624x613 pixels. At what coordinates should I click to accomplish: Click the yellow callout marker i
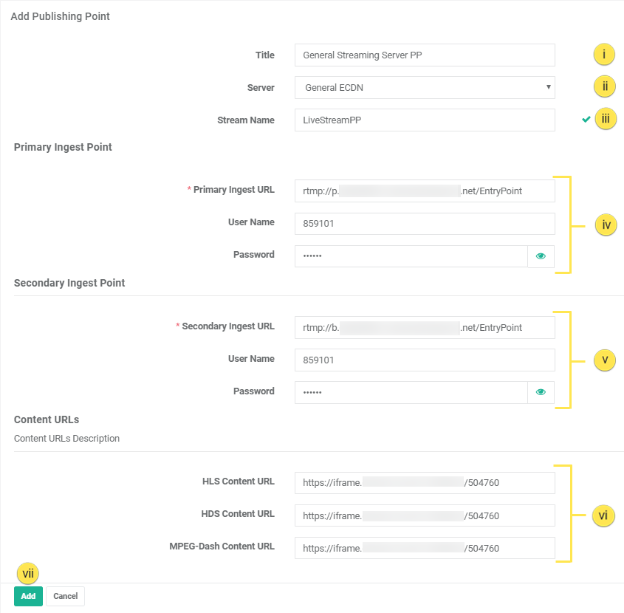[603, 56]
